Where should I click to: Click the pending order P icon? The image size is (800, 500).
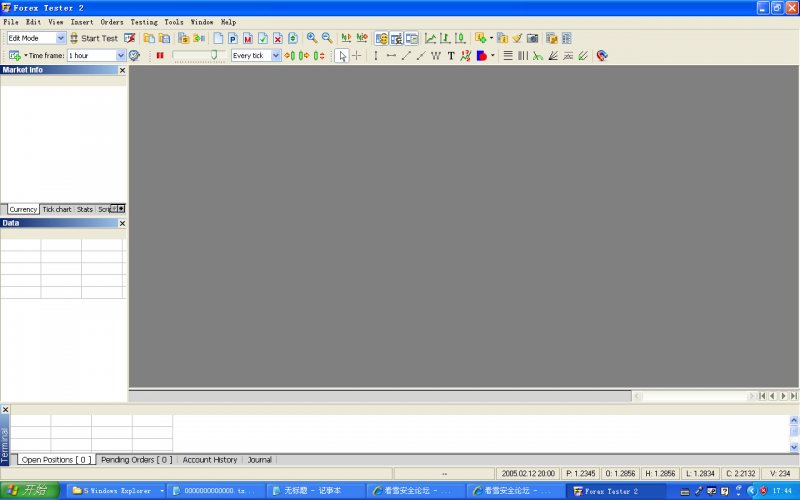click(x=233, y=38)
